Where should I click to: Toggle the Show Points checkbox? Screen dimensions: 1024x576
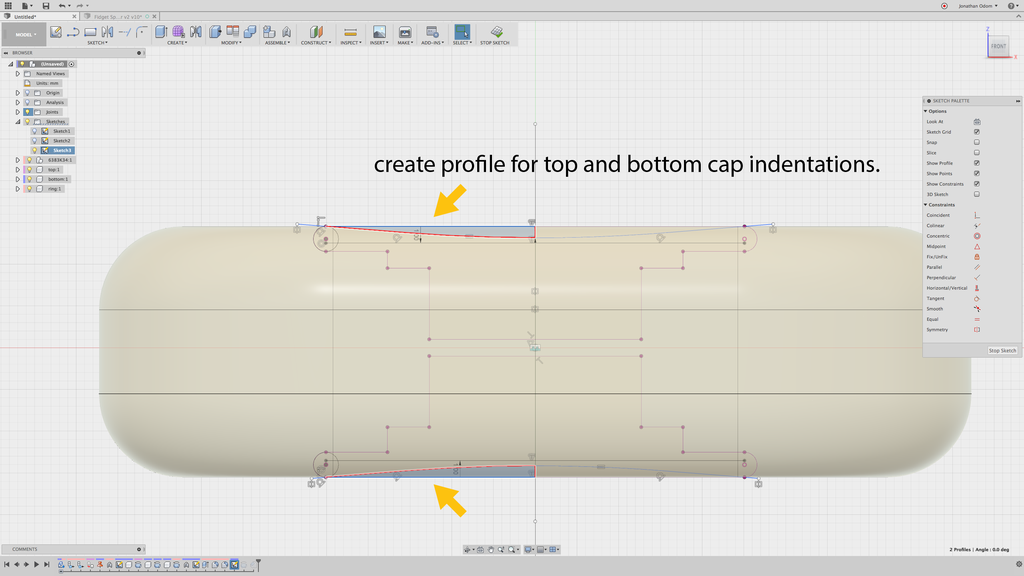(977, 174)
